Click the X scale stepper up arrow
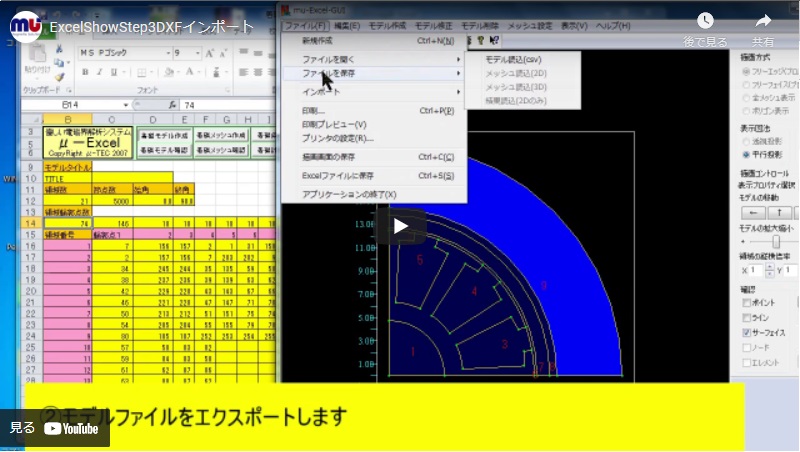The image size is (800, 452). pos(769,267)
